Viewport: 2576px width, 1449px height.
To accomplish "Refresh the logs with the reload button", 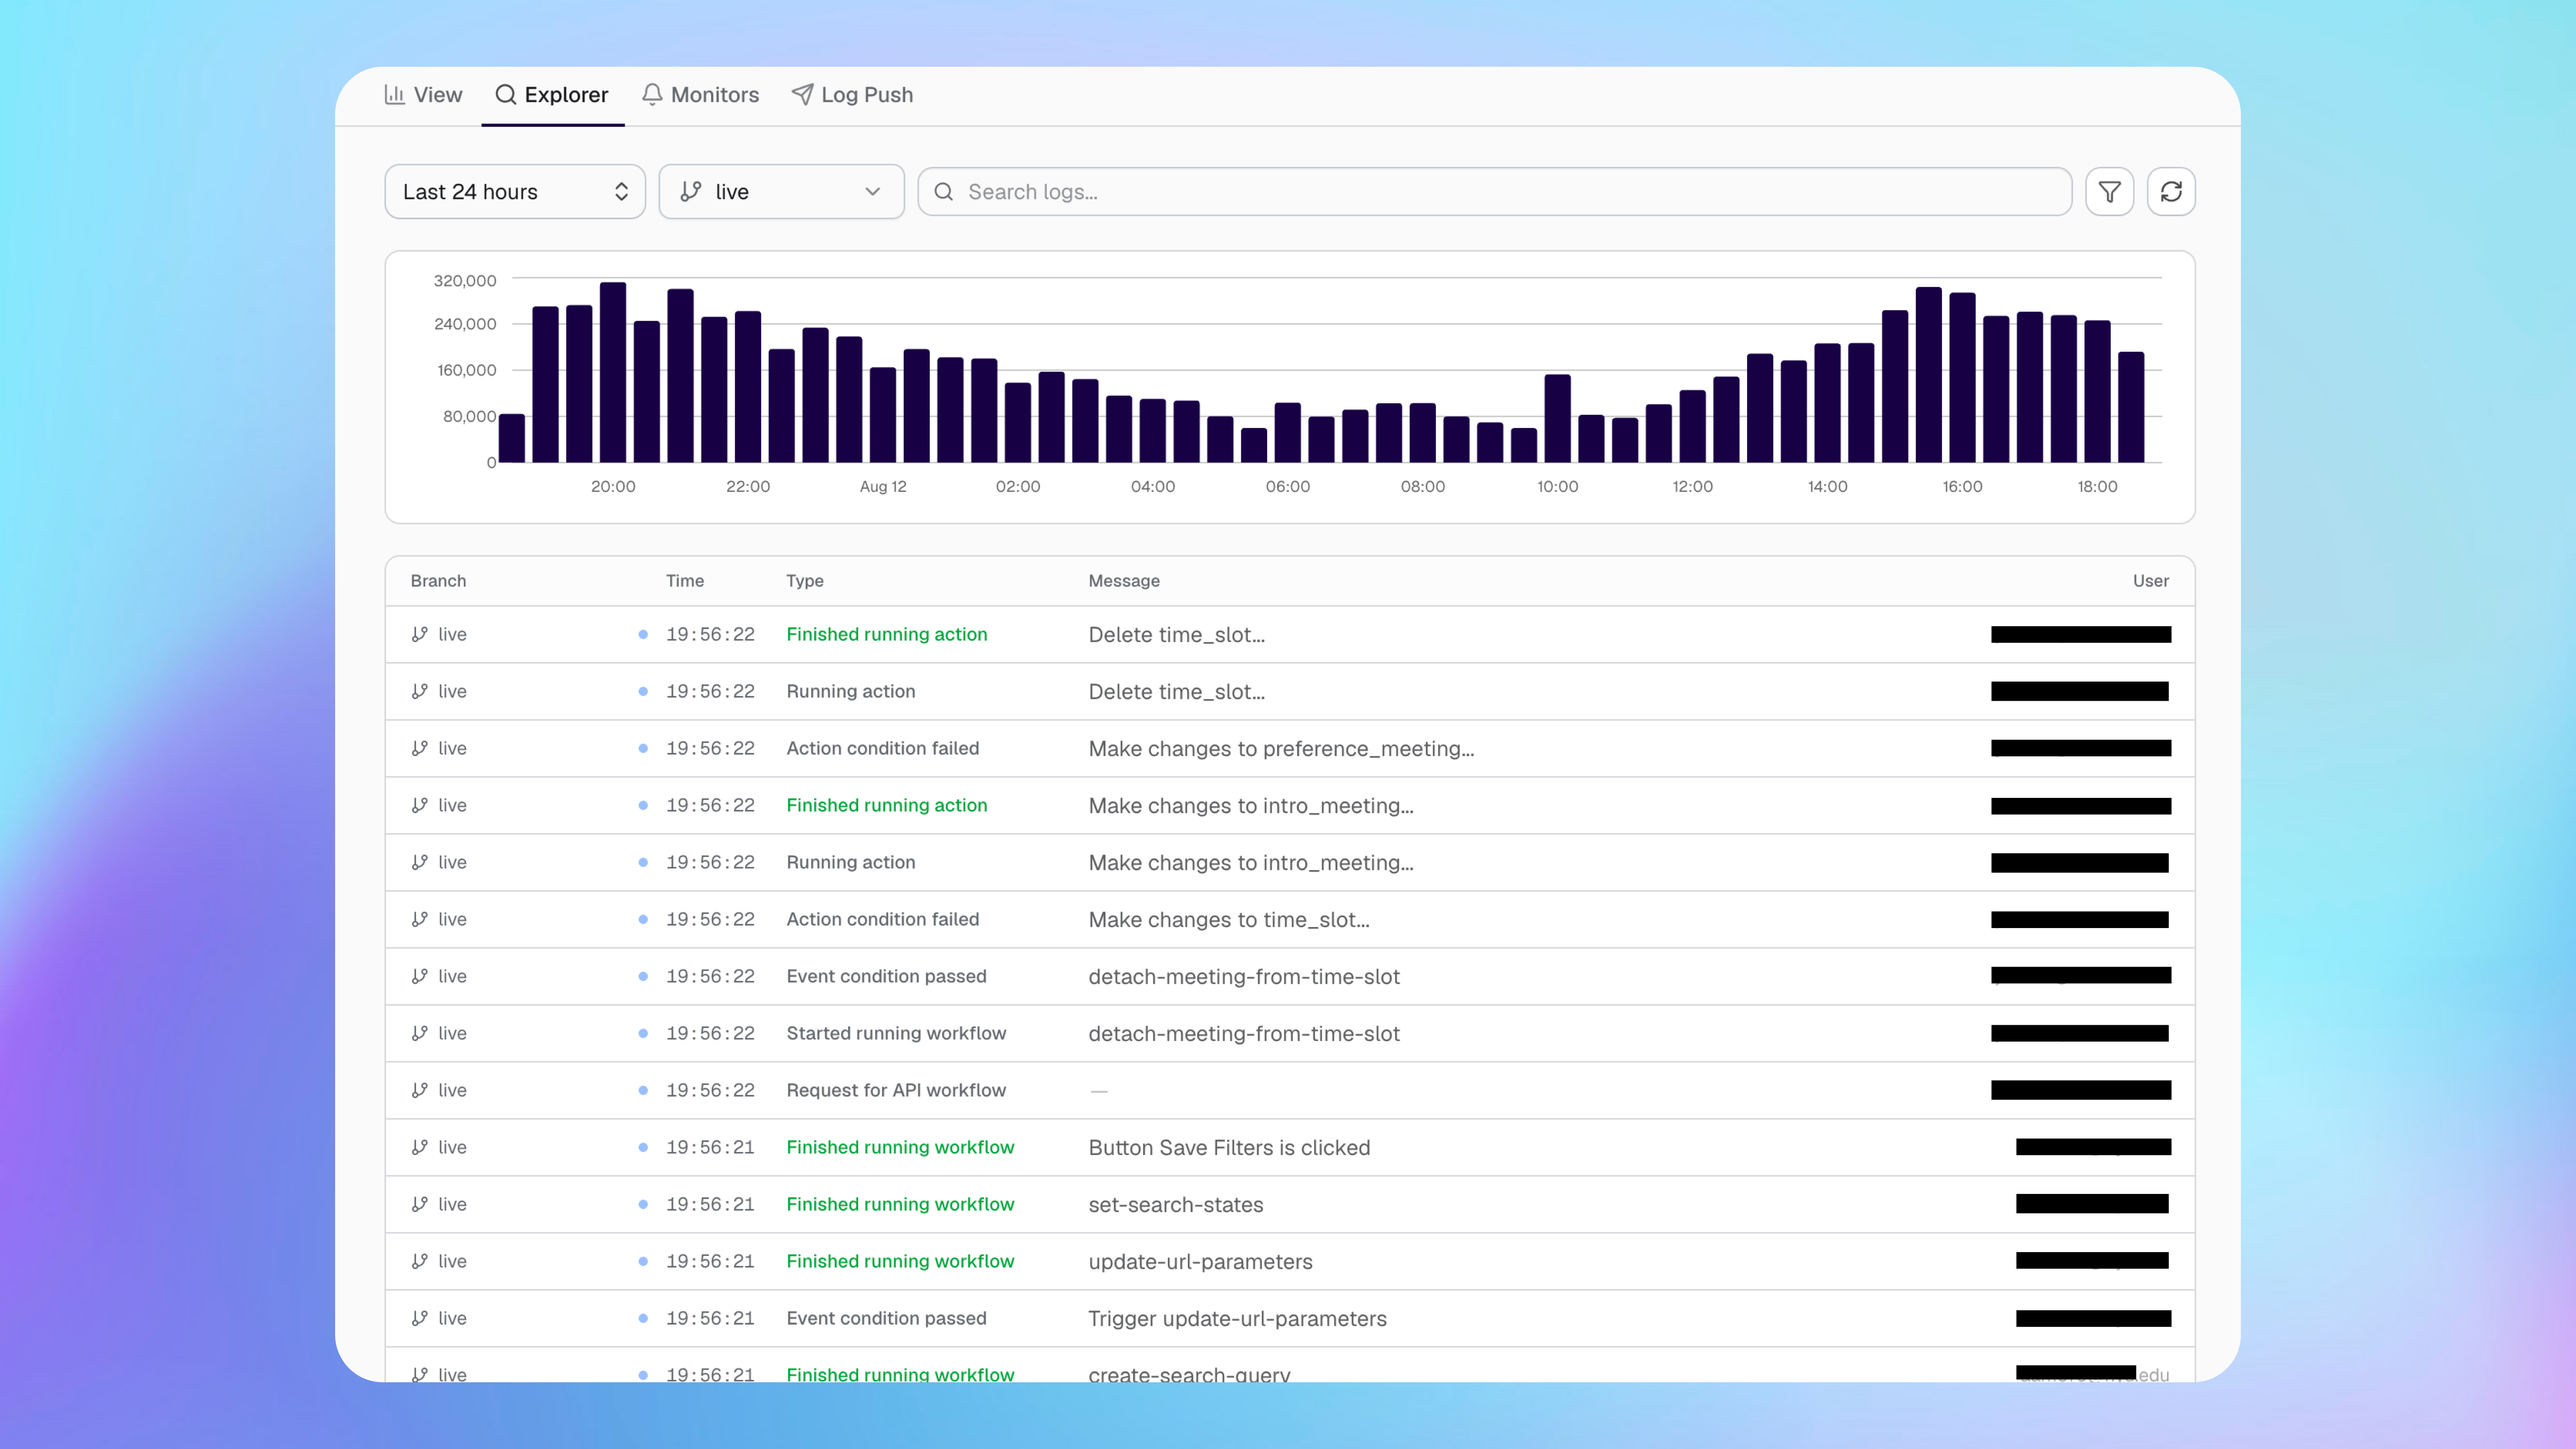I will coord(2171,192).
